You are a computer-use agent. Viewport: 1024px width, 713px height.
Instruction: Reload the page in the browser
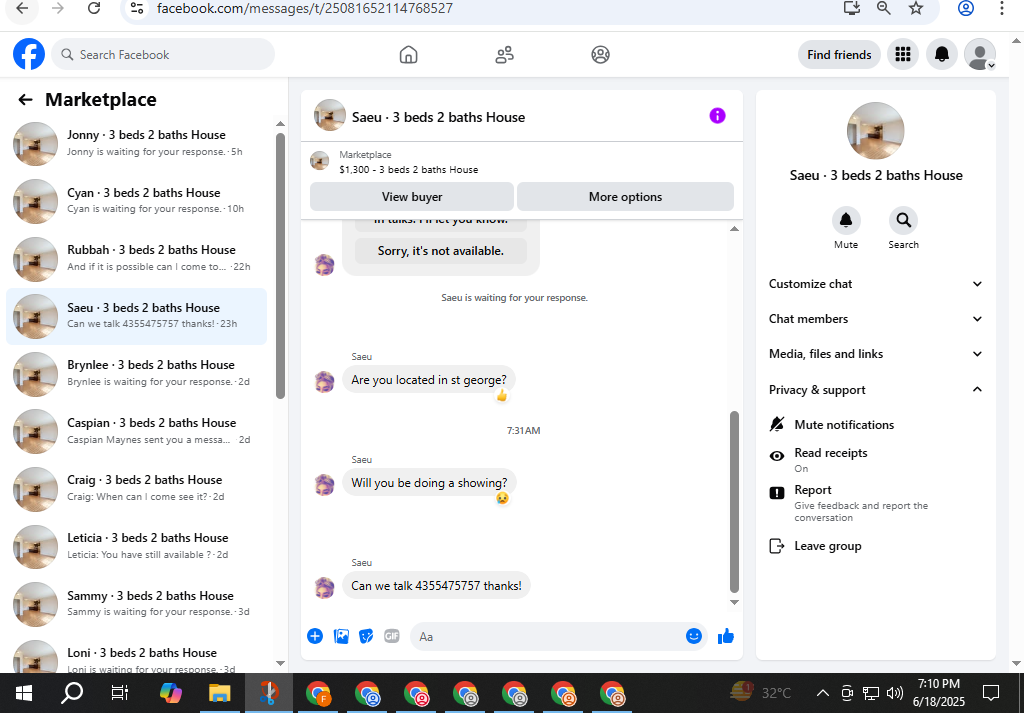94,8
